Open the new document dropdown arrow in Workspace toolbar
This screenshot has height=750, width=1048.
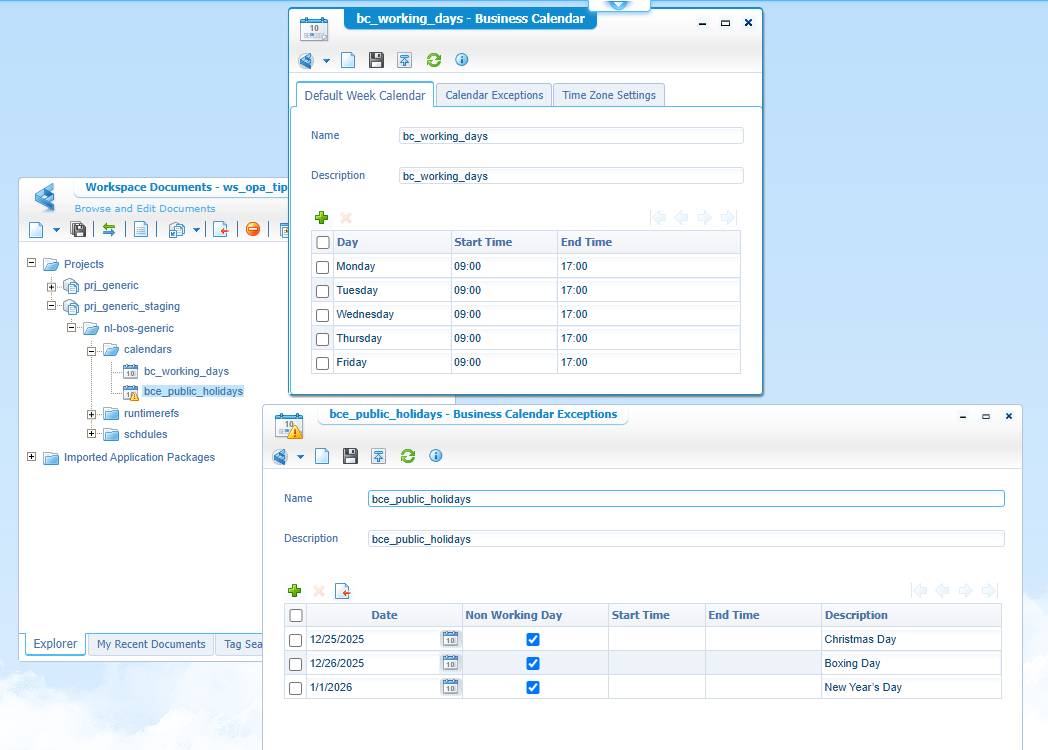[x=56, y=229]
